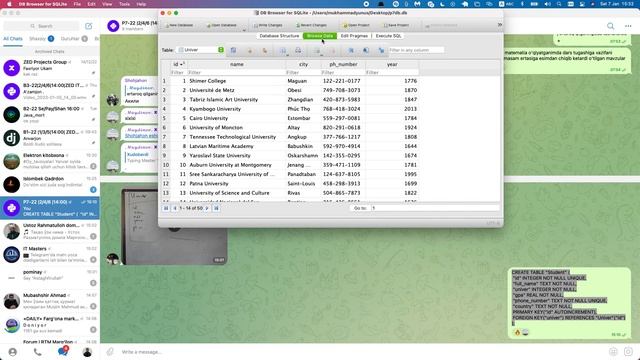
Task: Click refresh table data icon
Action: click(x=233, y=50)
